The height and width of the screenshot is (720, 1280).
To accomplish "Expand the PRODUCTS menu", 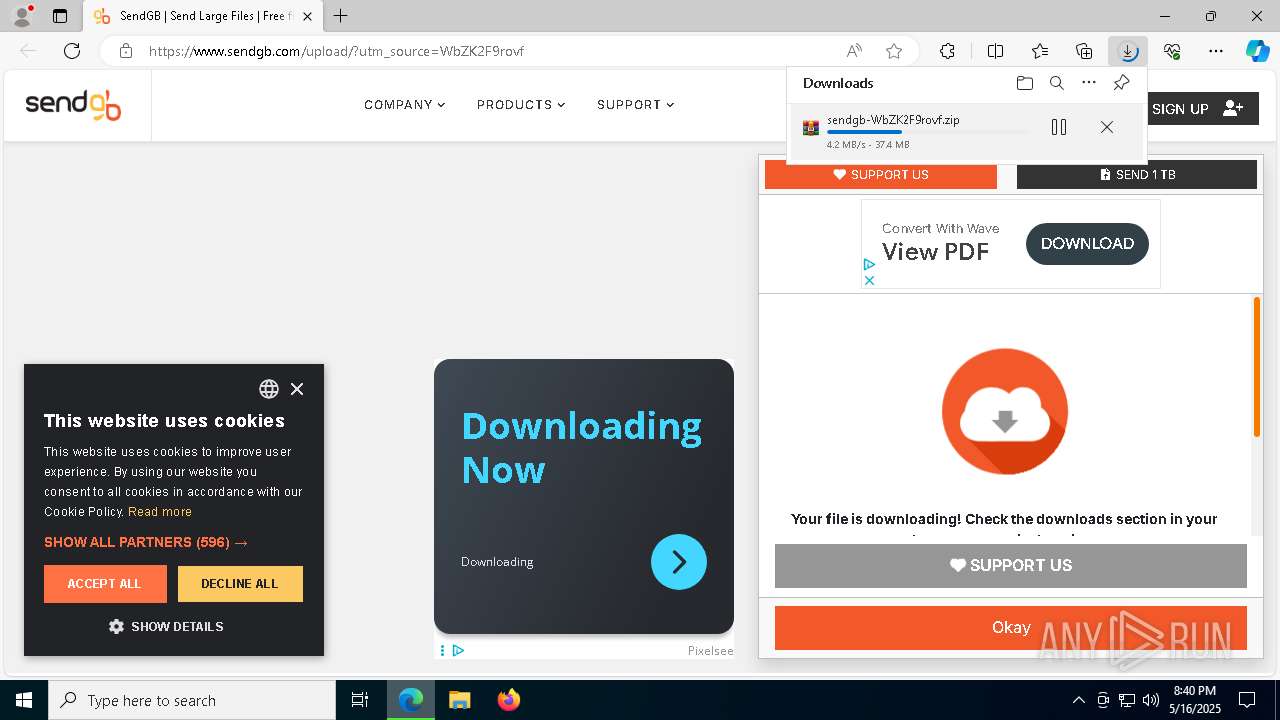I will coord(521,105).
